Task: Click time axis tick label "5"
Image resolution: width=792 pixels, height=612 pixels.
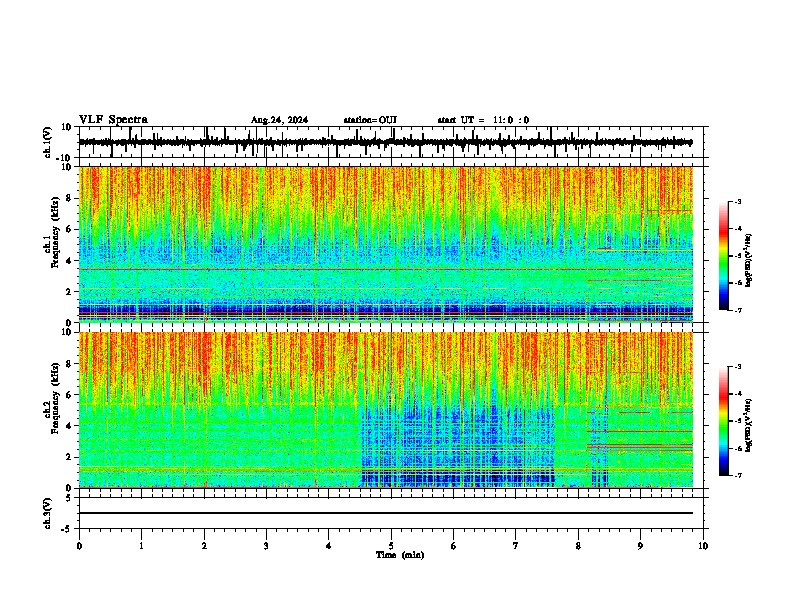Action: click(x=391, y=546)
